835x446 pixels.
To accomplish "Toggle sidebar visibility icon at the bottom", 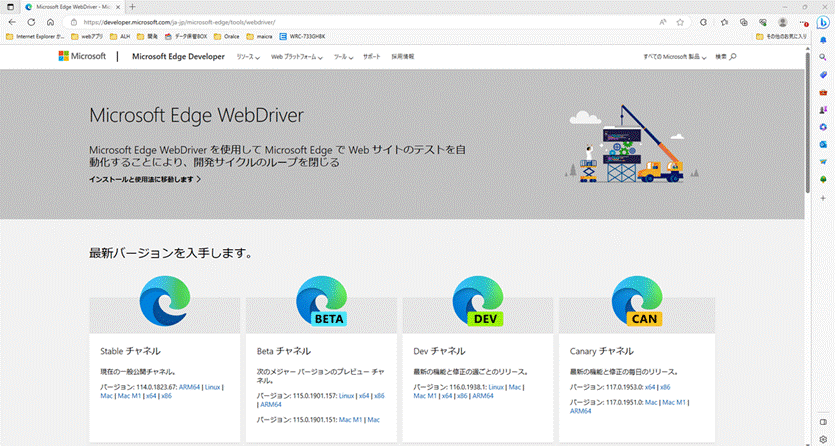I will (823, 422).
